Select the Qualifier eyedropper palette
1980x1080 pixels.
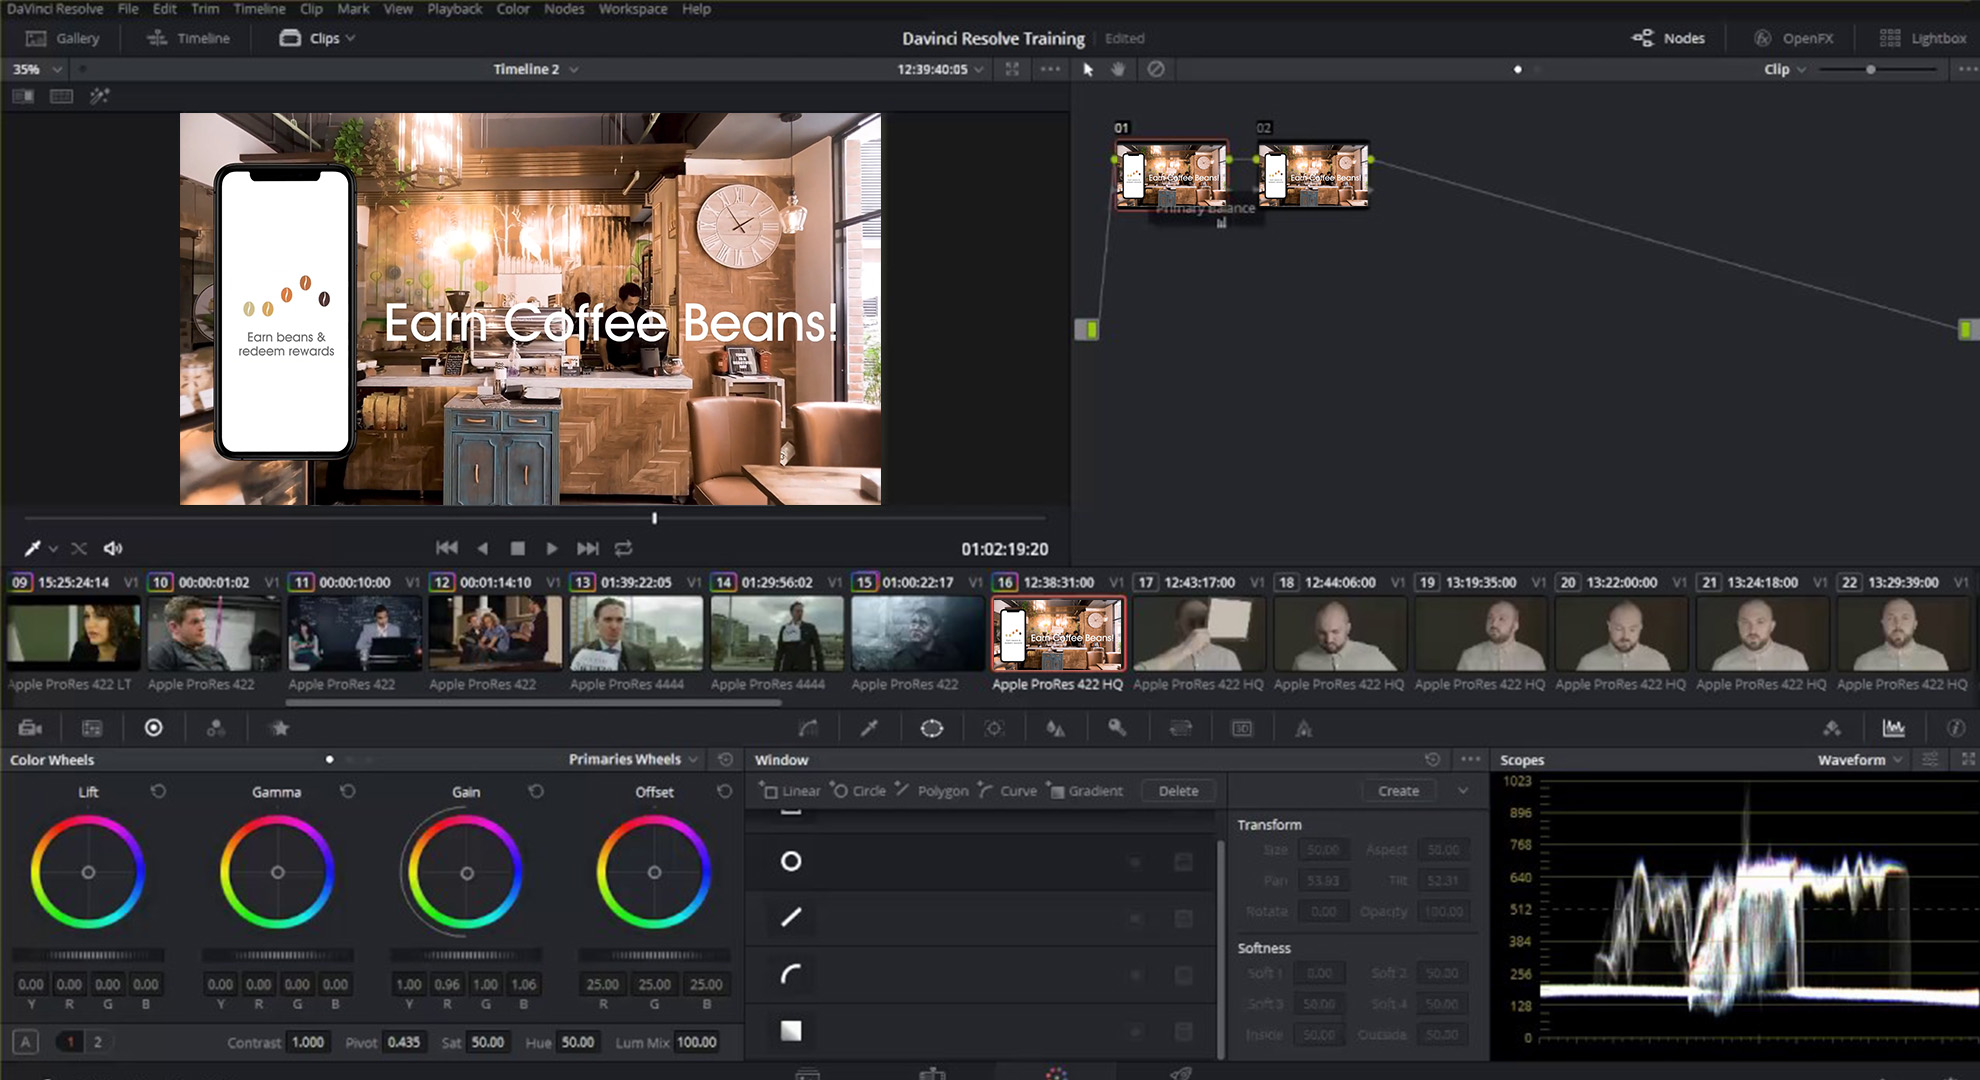click(869, 728)
